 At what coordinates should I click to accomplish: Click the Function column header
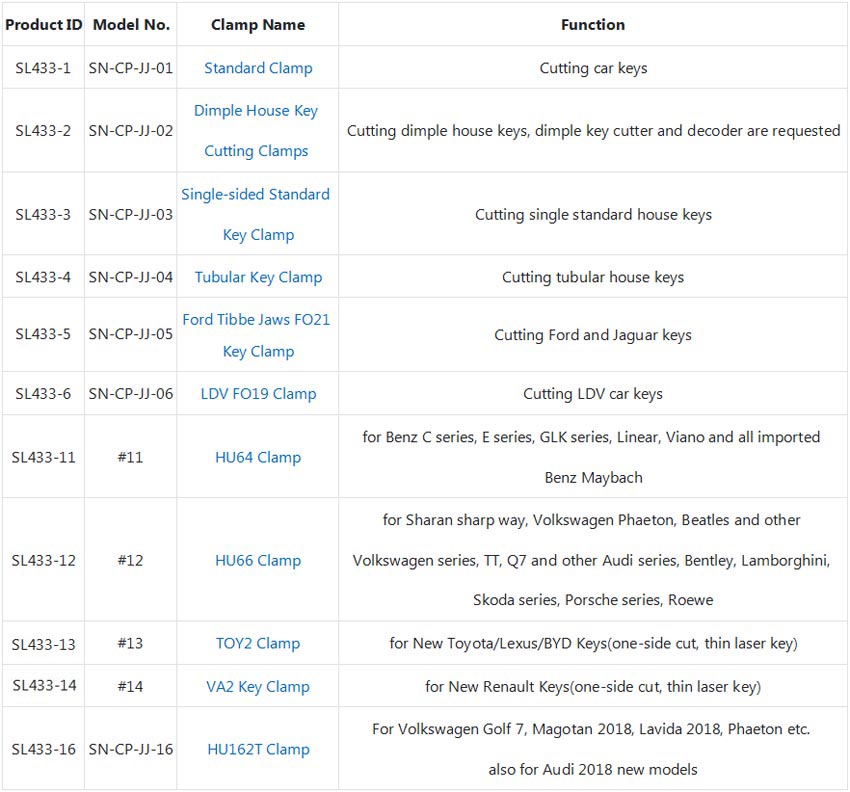593,25
